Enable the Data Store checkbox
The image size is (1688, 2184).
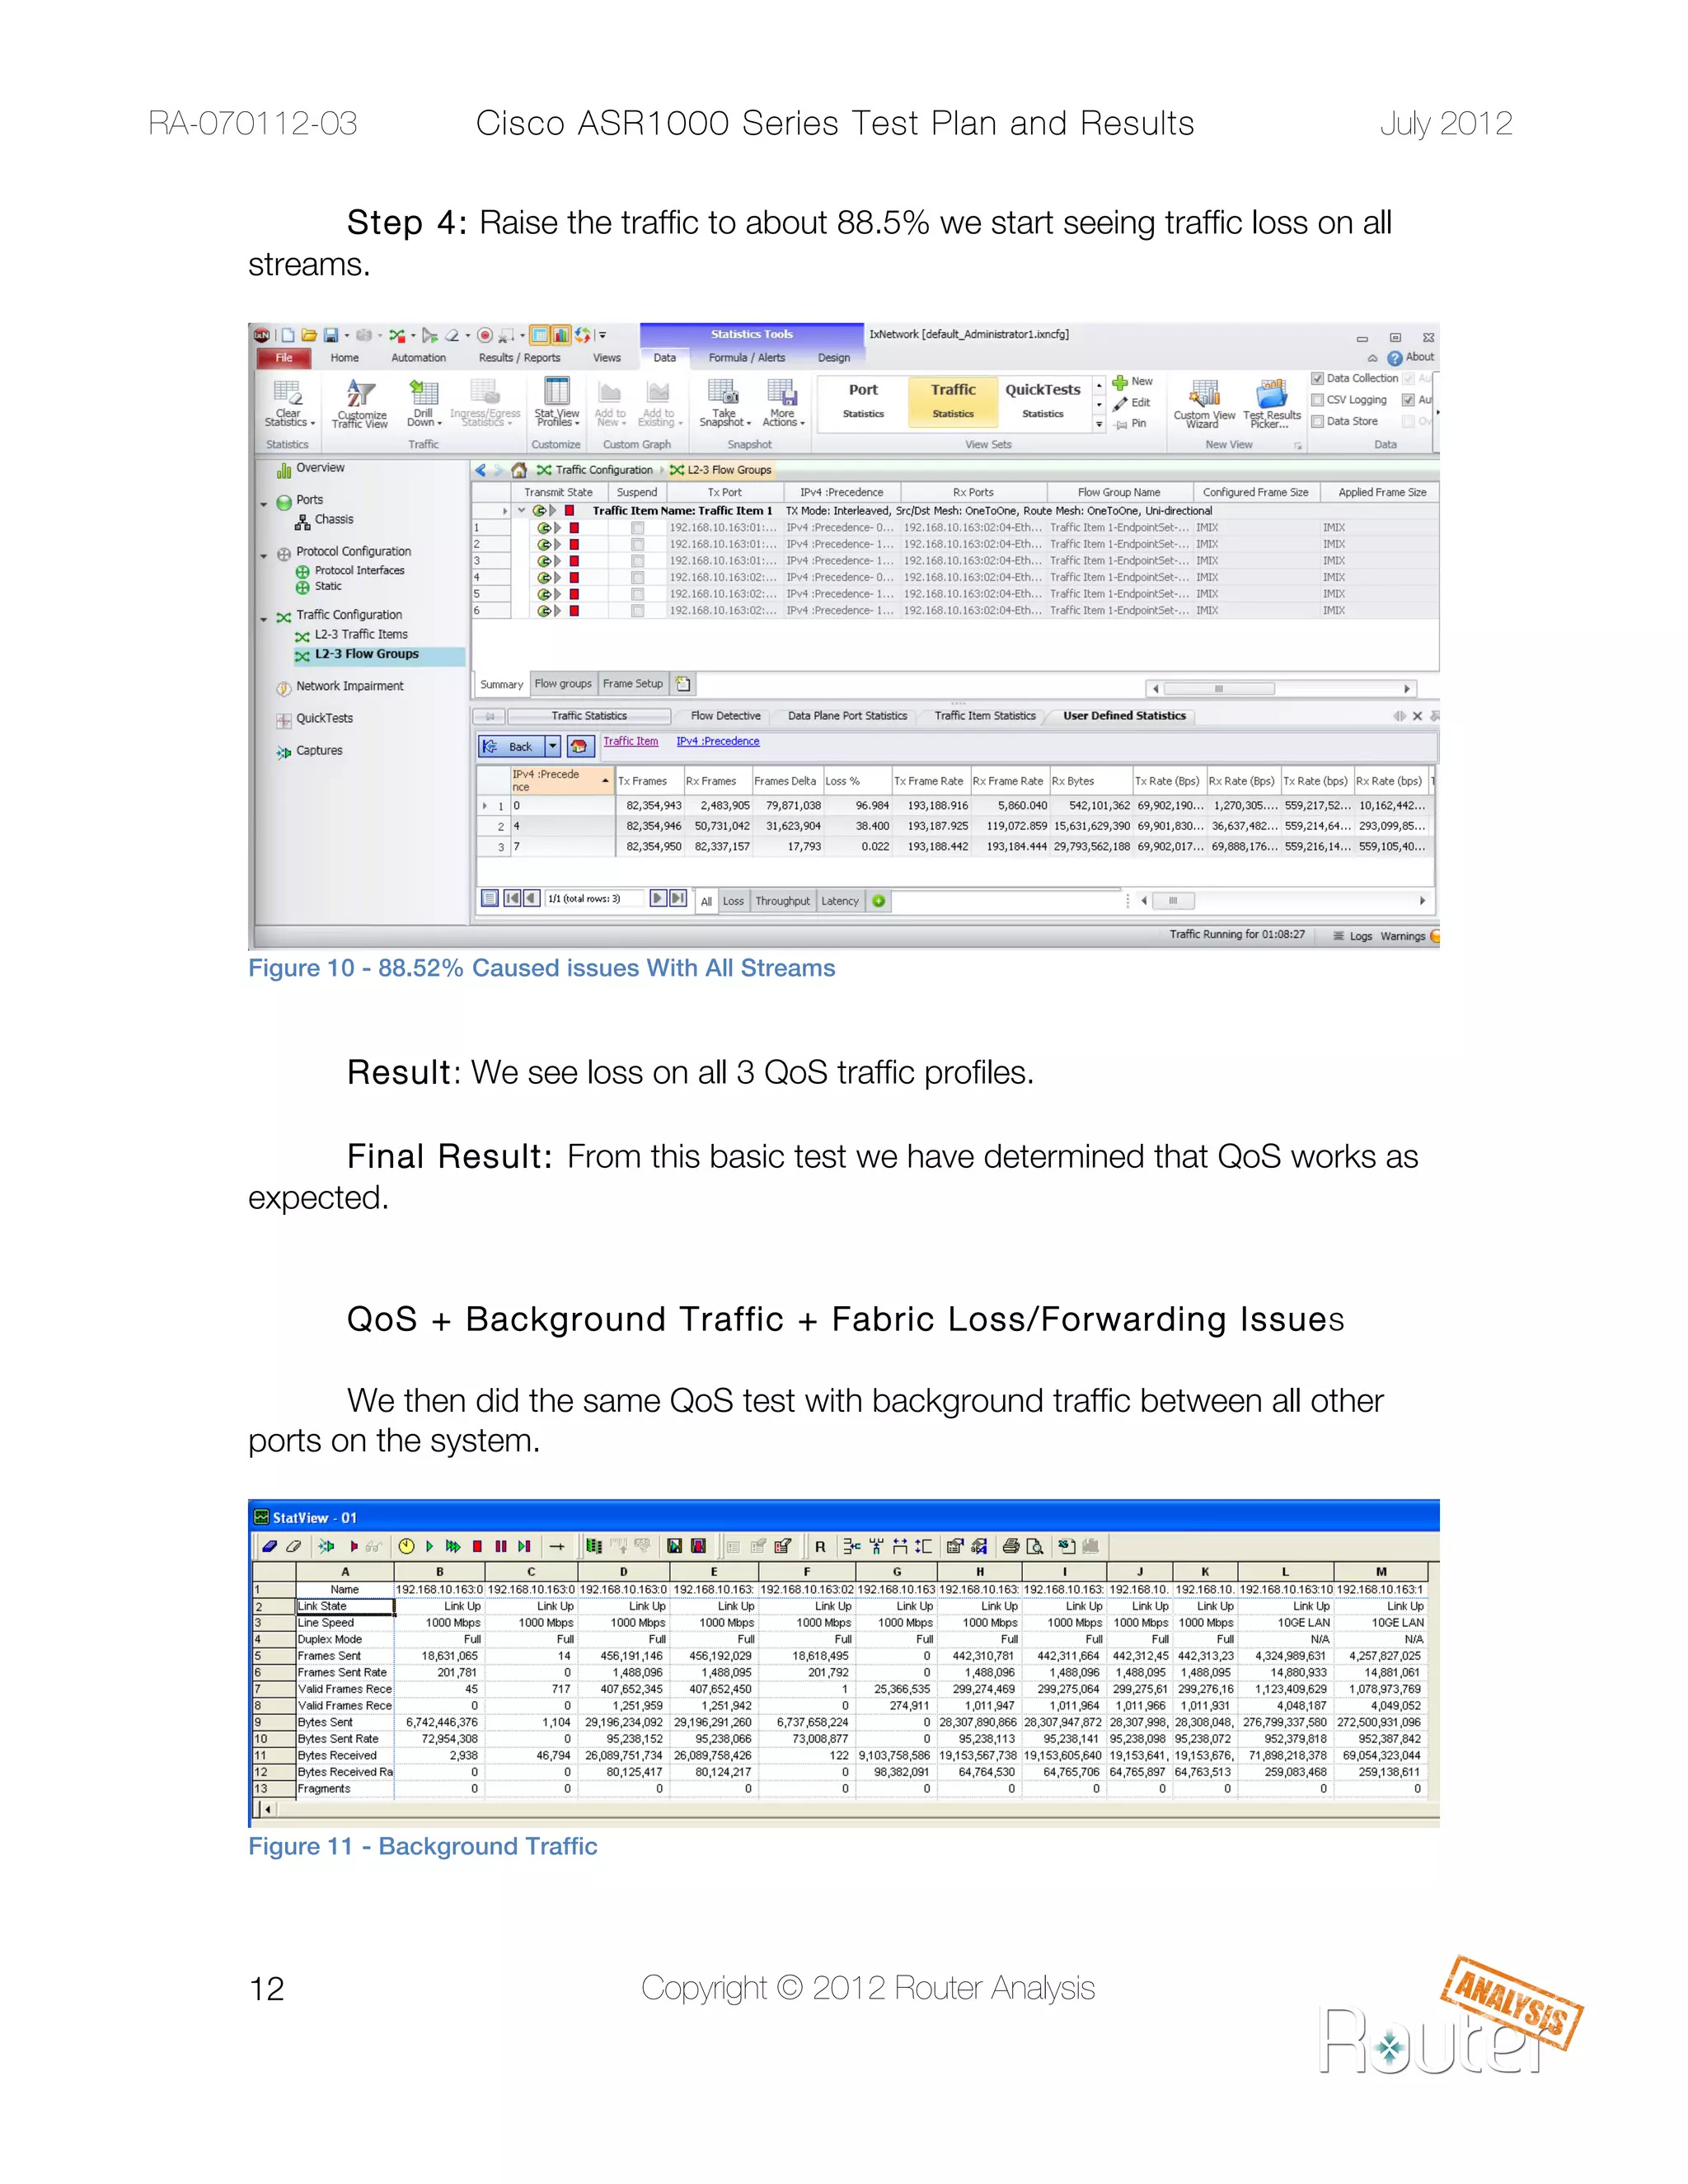(1317, 422)
